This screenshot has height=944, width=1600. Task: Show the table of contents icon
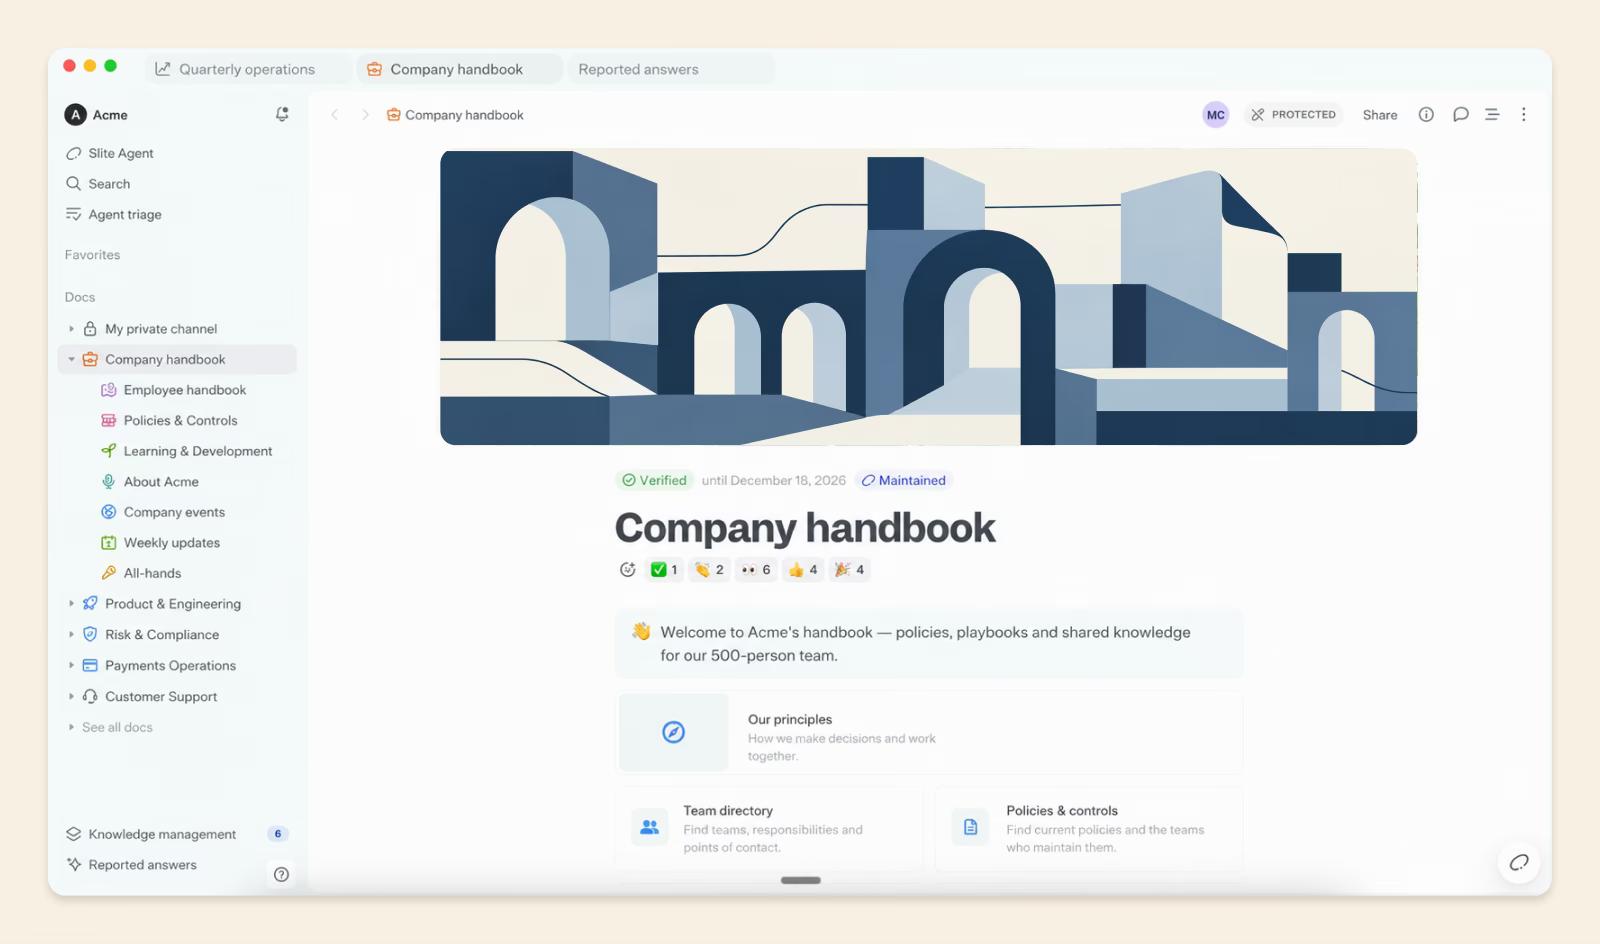(x=1492, y=115)
